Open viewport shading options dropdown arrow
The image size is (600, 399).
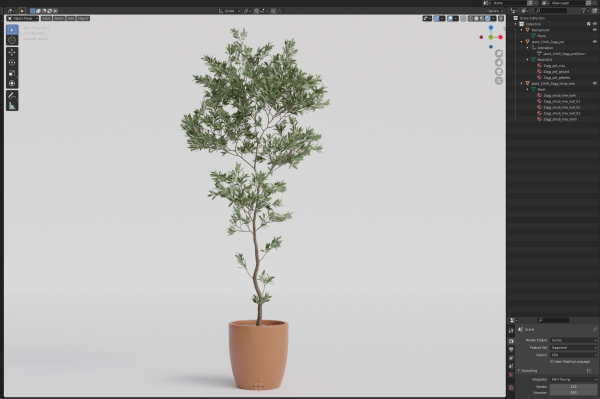[x=494, y=18]
